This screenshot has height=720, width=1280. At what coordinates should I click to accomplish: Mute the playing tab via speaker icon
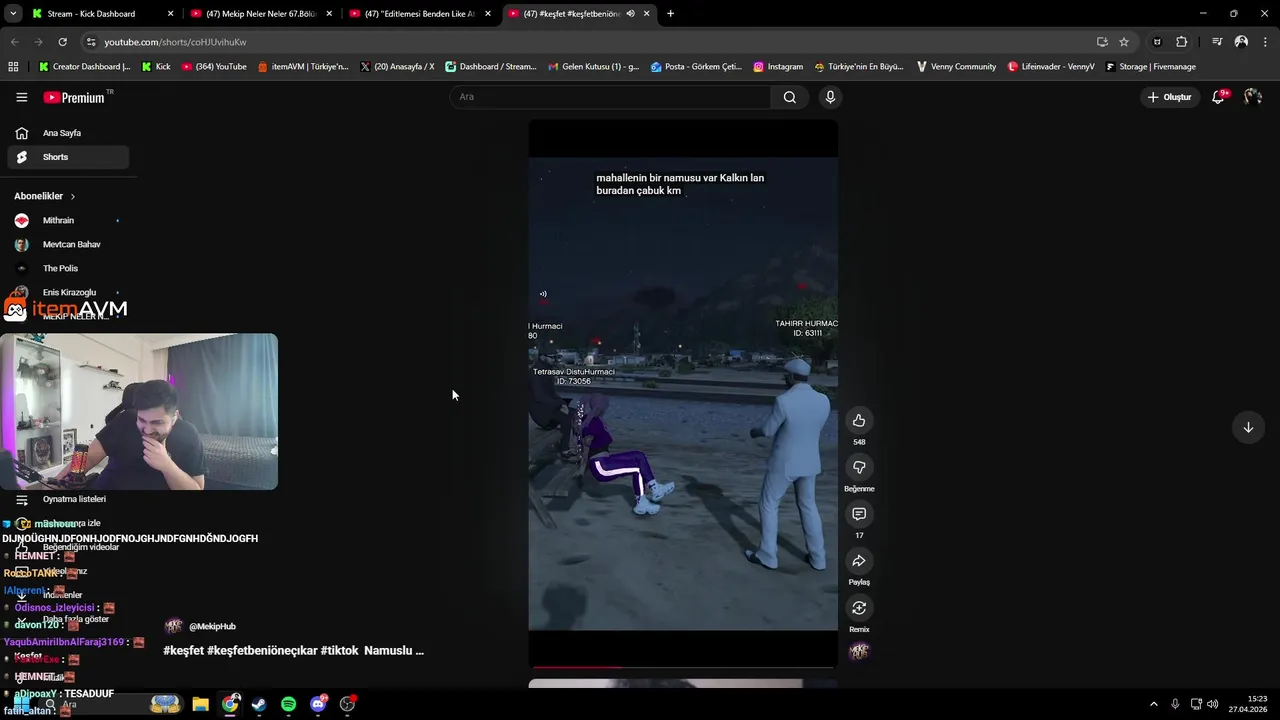click(630, 14)
